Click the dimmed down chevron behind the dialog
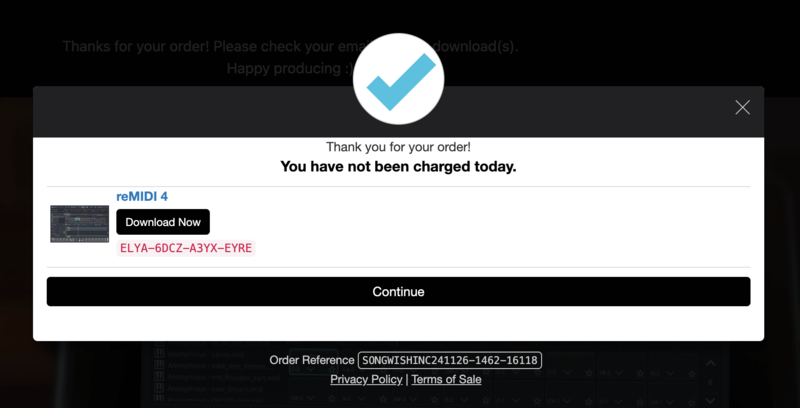800x408 pixels. 711,400
